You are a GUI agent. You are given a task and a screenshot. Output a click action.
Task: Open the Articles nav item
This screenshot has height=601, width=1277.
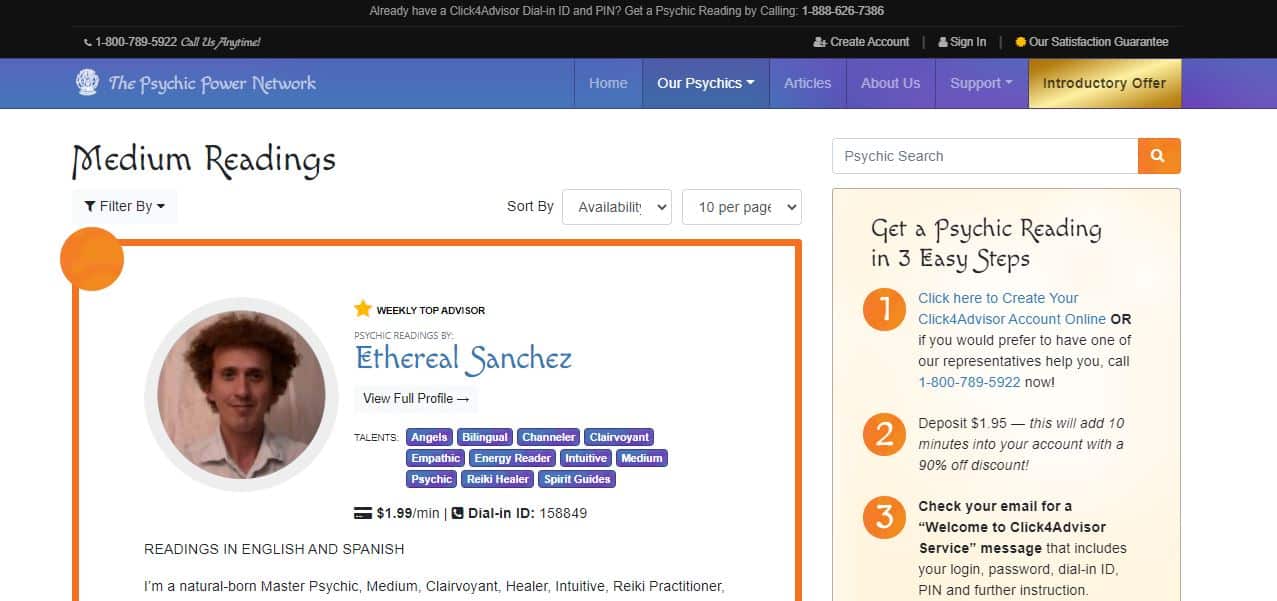point(808,83)
